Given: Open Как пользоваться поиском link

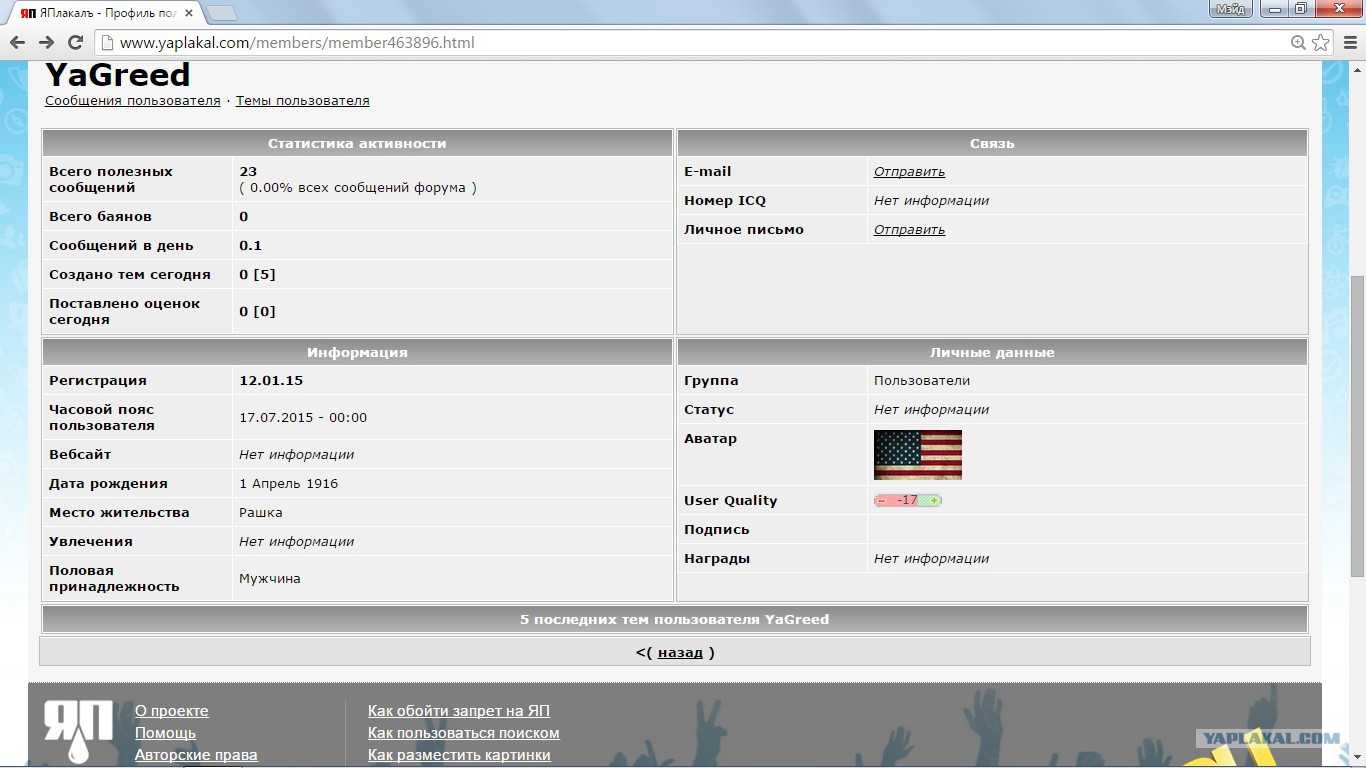Looking at the screenshot, I should (464, 733).
